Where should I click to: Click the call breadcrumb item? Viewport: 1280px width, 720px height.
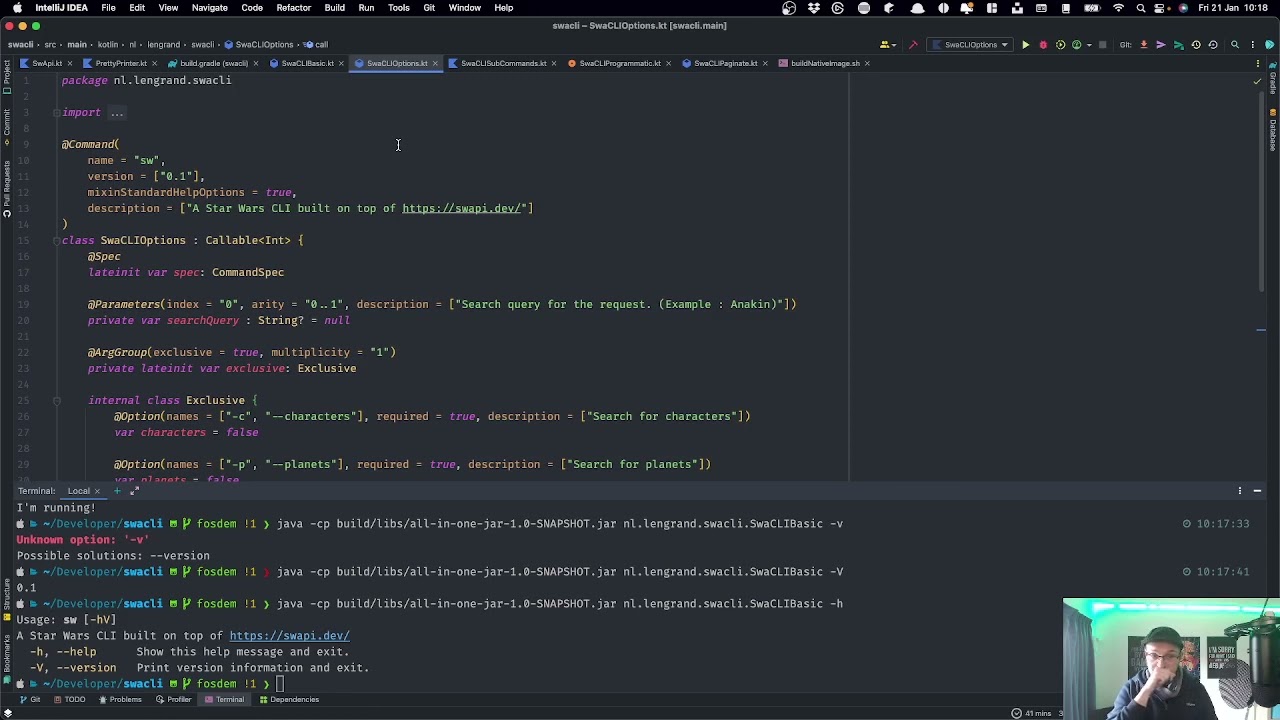point(316,45)
